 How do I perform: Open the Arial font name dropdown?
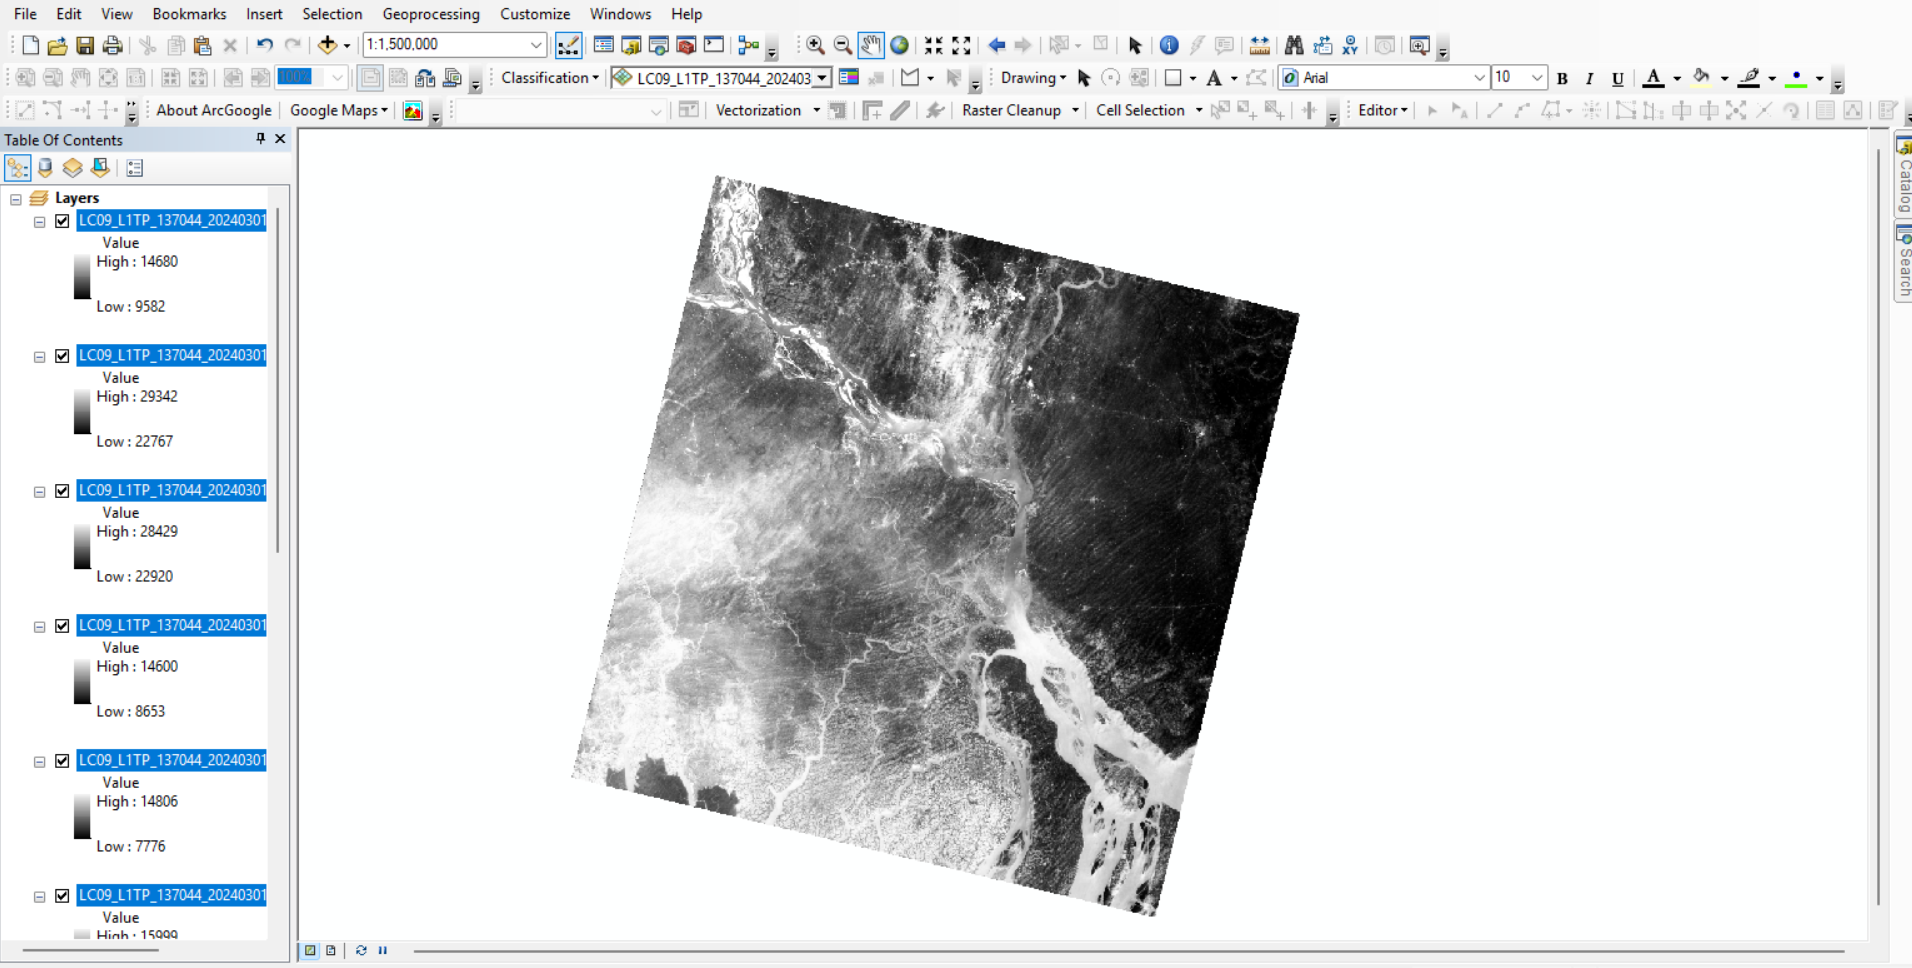pyautogui.click(x=1479, y=78)
